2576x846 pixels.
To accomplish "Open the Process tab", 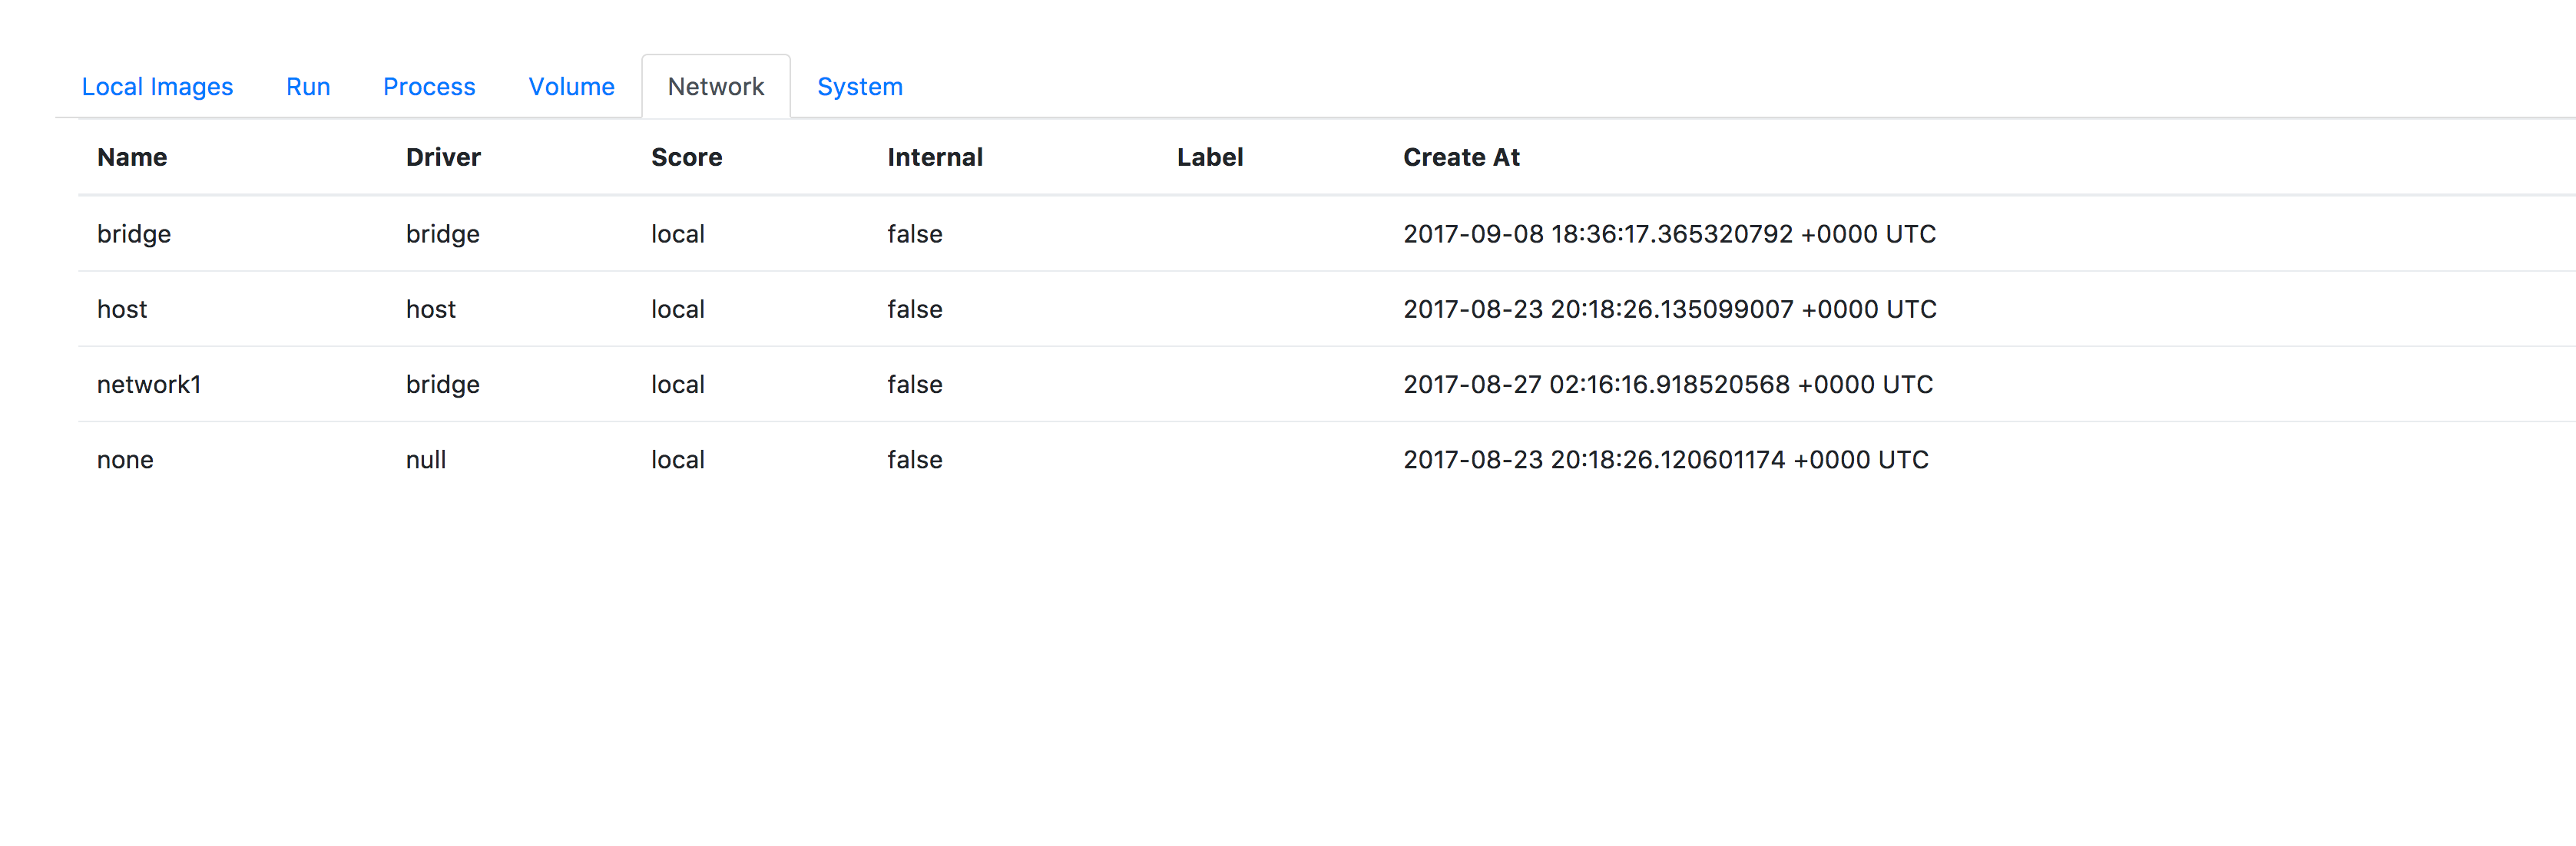I will (429, 87).
